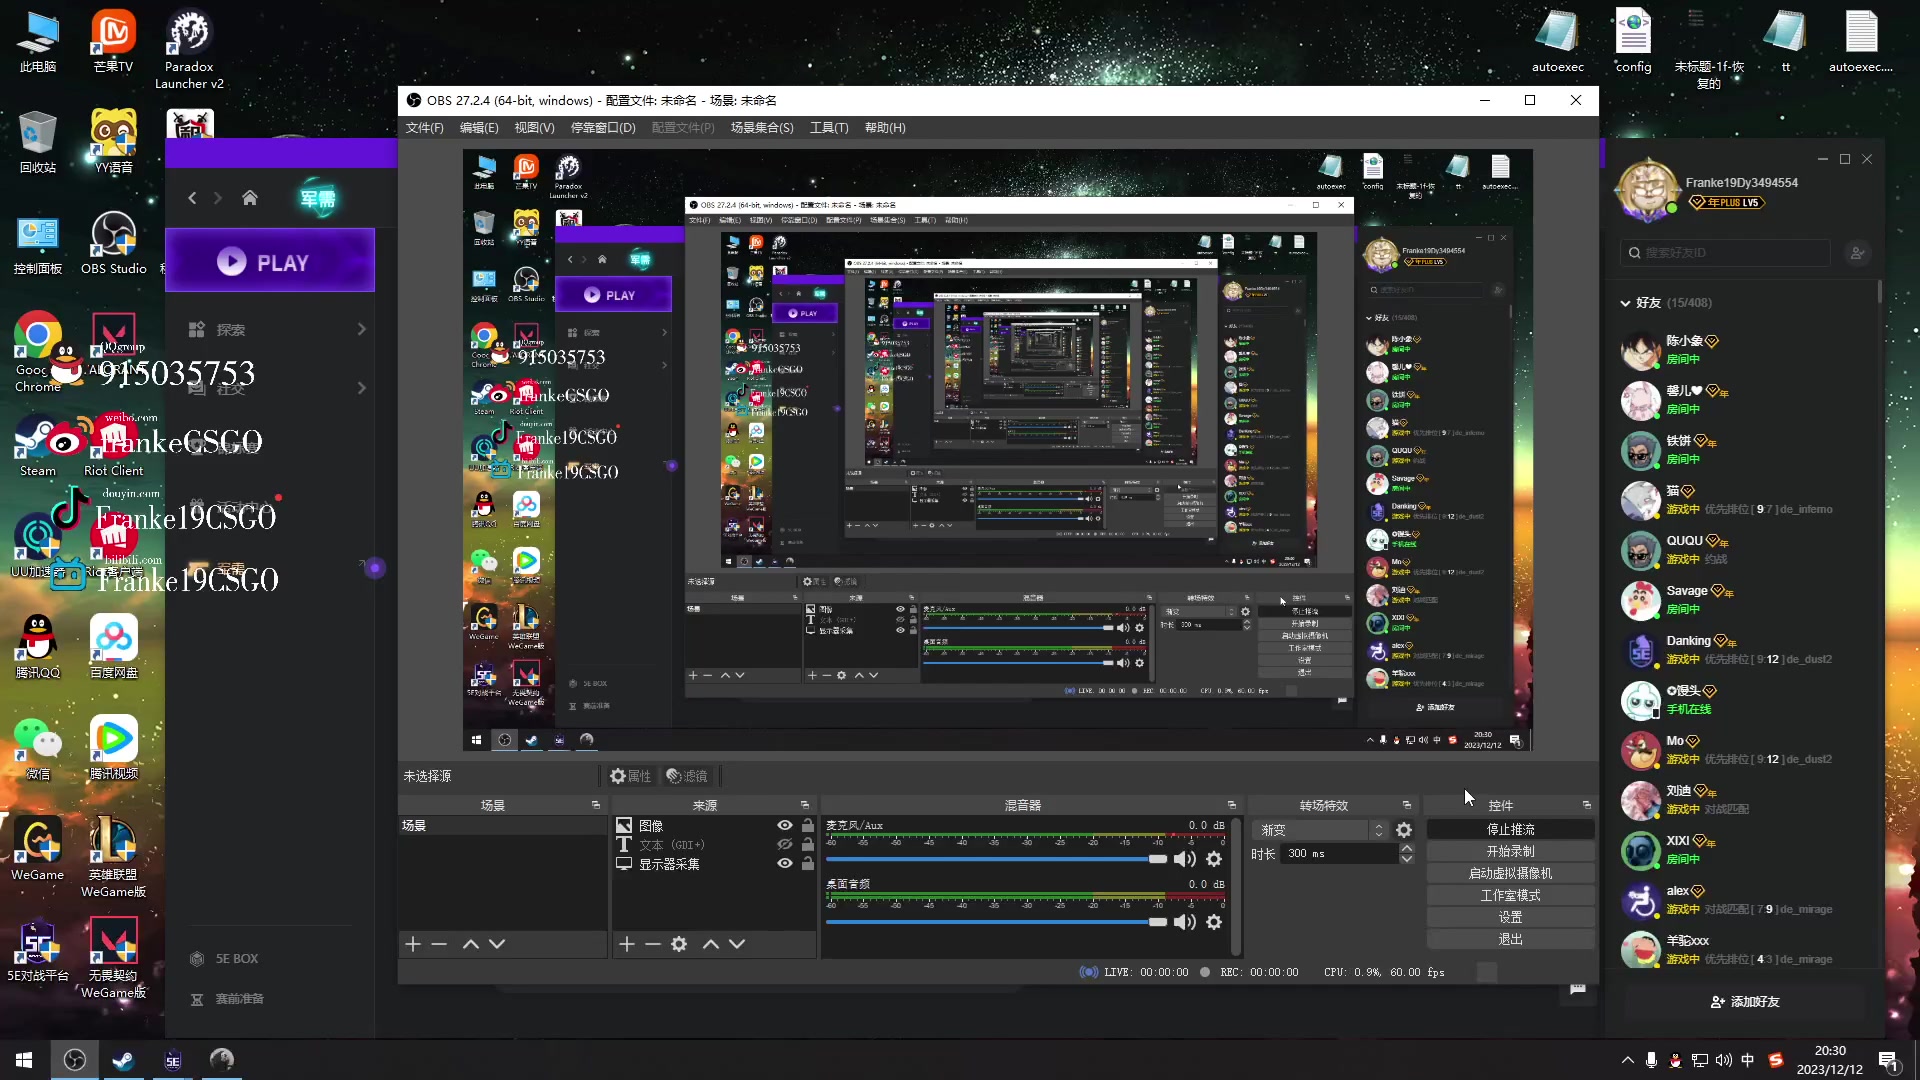The width and height of the screenshot is (1920, 1080).
Task: Show the hidden 文本 (GDI+) source
Action: pyautogui.click(x=785, y=844)
